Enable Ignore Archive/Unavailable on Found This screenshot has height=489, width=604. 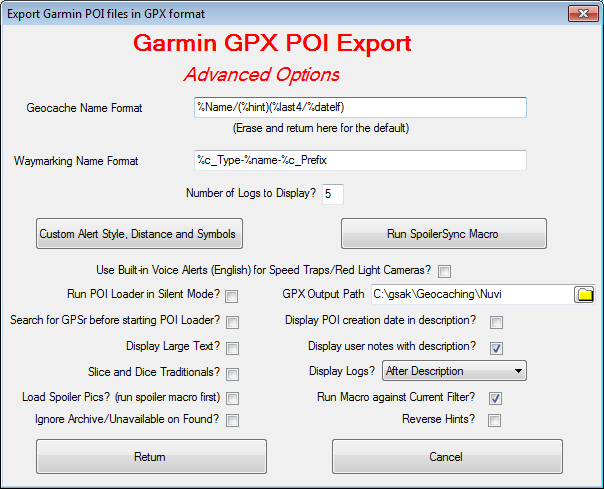tap(232, 420)
